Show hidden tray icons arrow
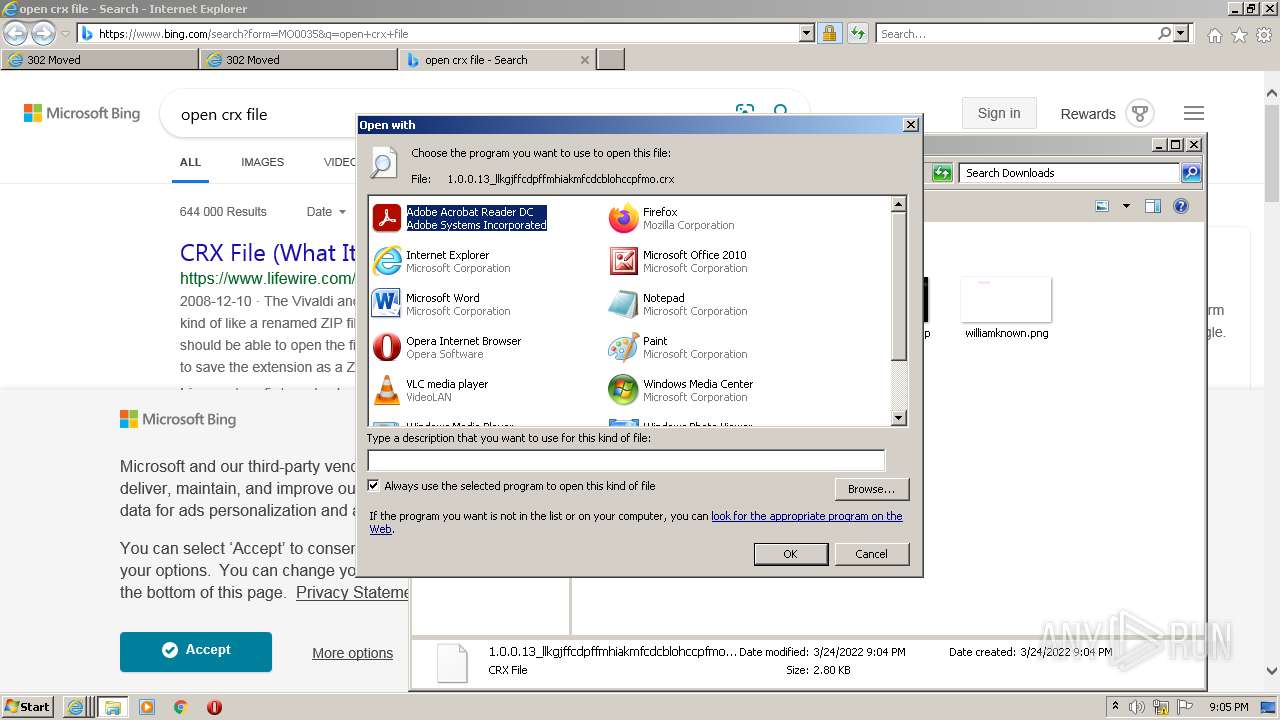The image size is (1280, 720). [1115, 707]
